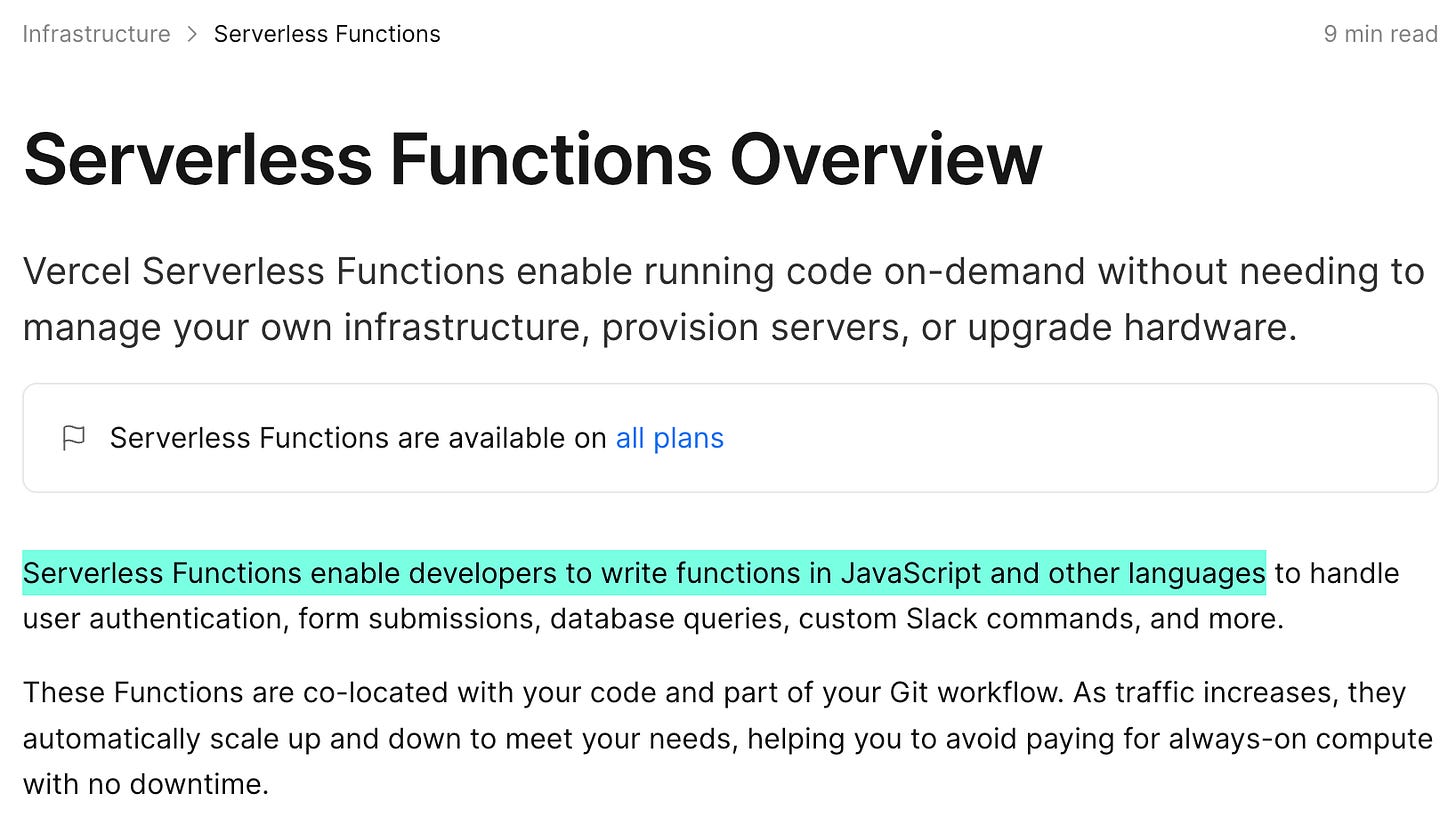Click the highlighted sentence about JavaScript functions
1456x826 pixels.
click(644, 573)
